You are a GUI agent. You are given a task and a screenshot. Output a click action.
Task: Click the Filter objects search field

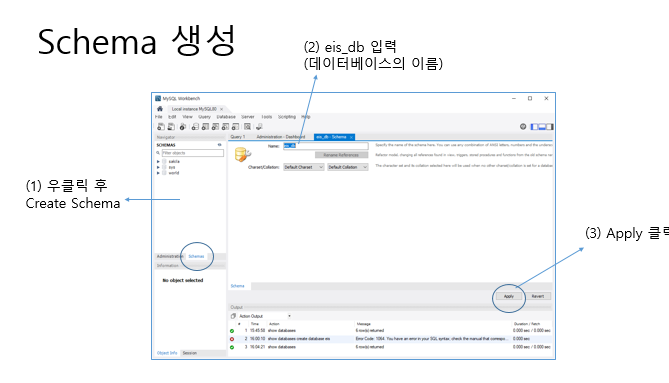tap(192, 153)
